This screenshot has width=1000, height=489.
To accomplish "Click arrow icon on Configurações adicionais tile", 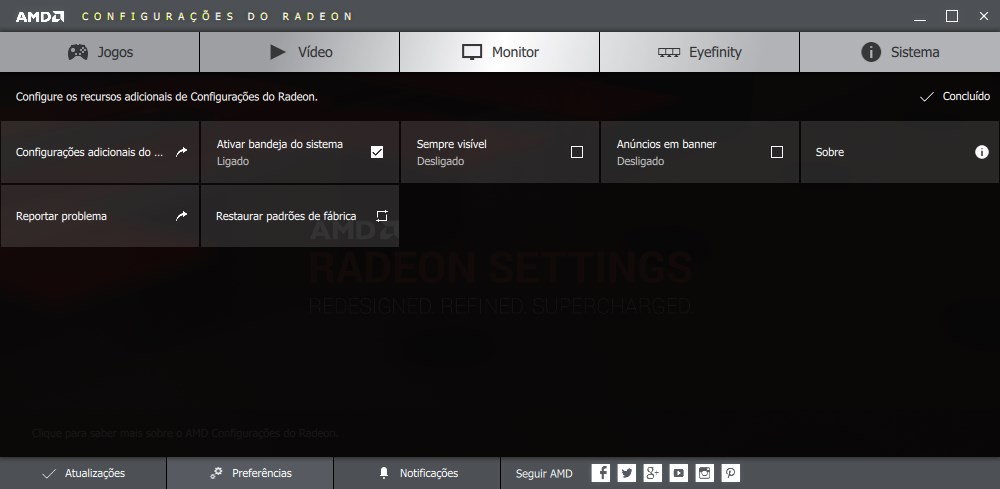I will [x=182, y=152].
